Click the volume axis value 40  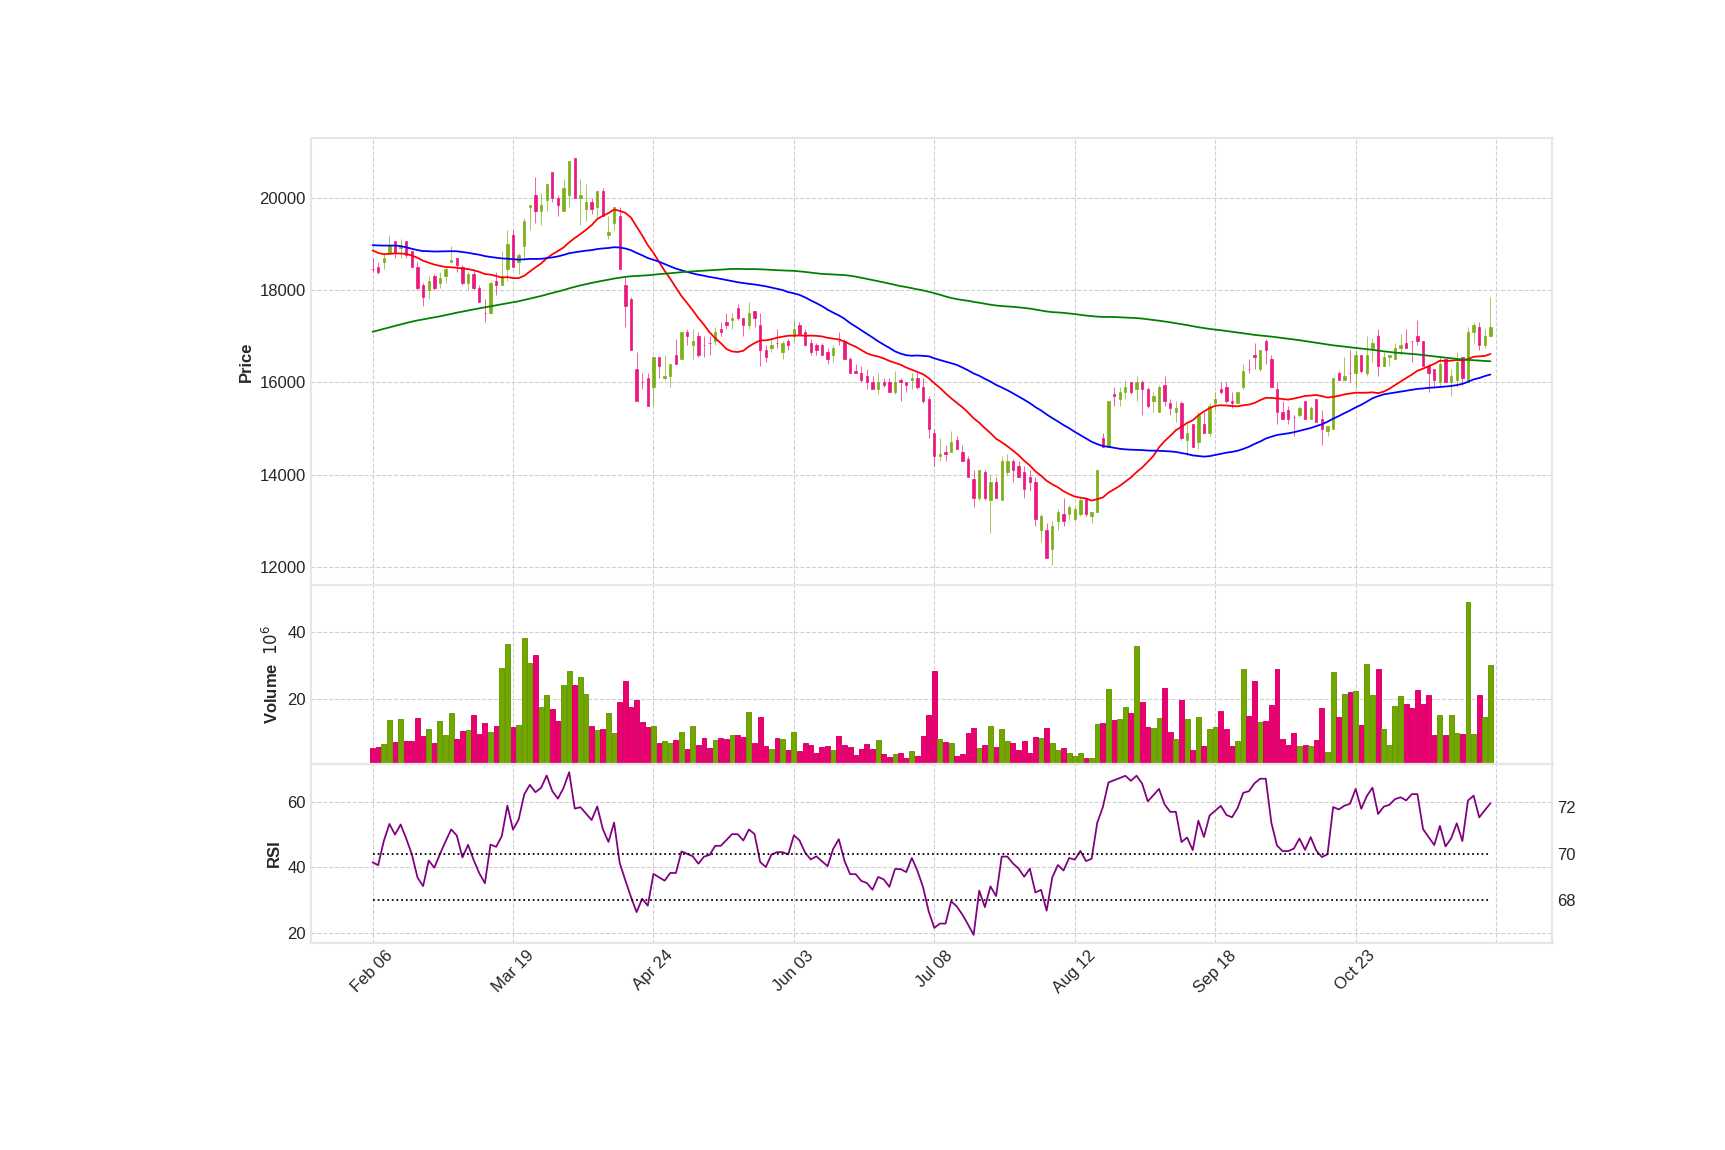(297, 632)
